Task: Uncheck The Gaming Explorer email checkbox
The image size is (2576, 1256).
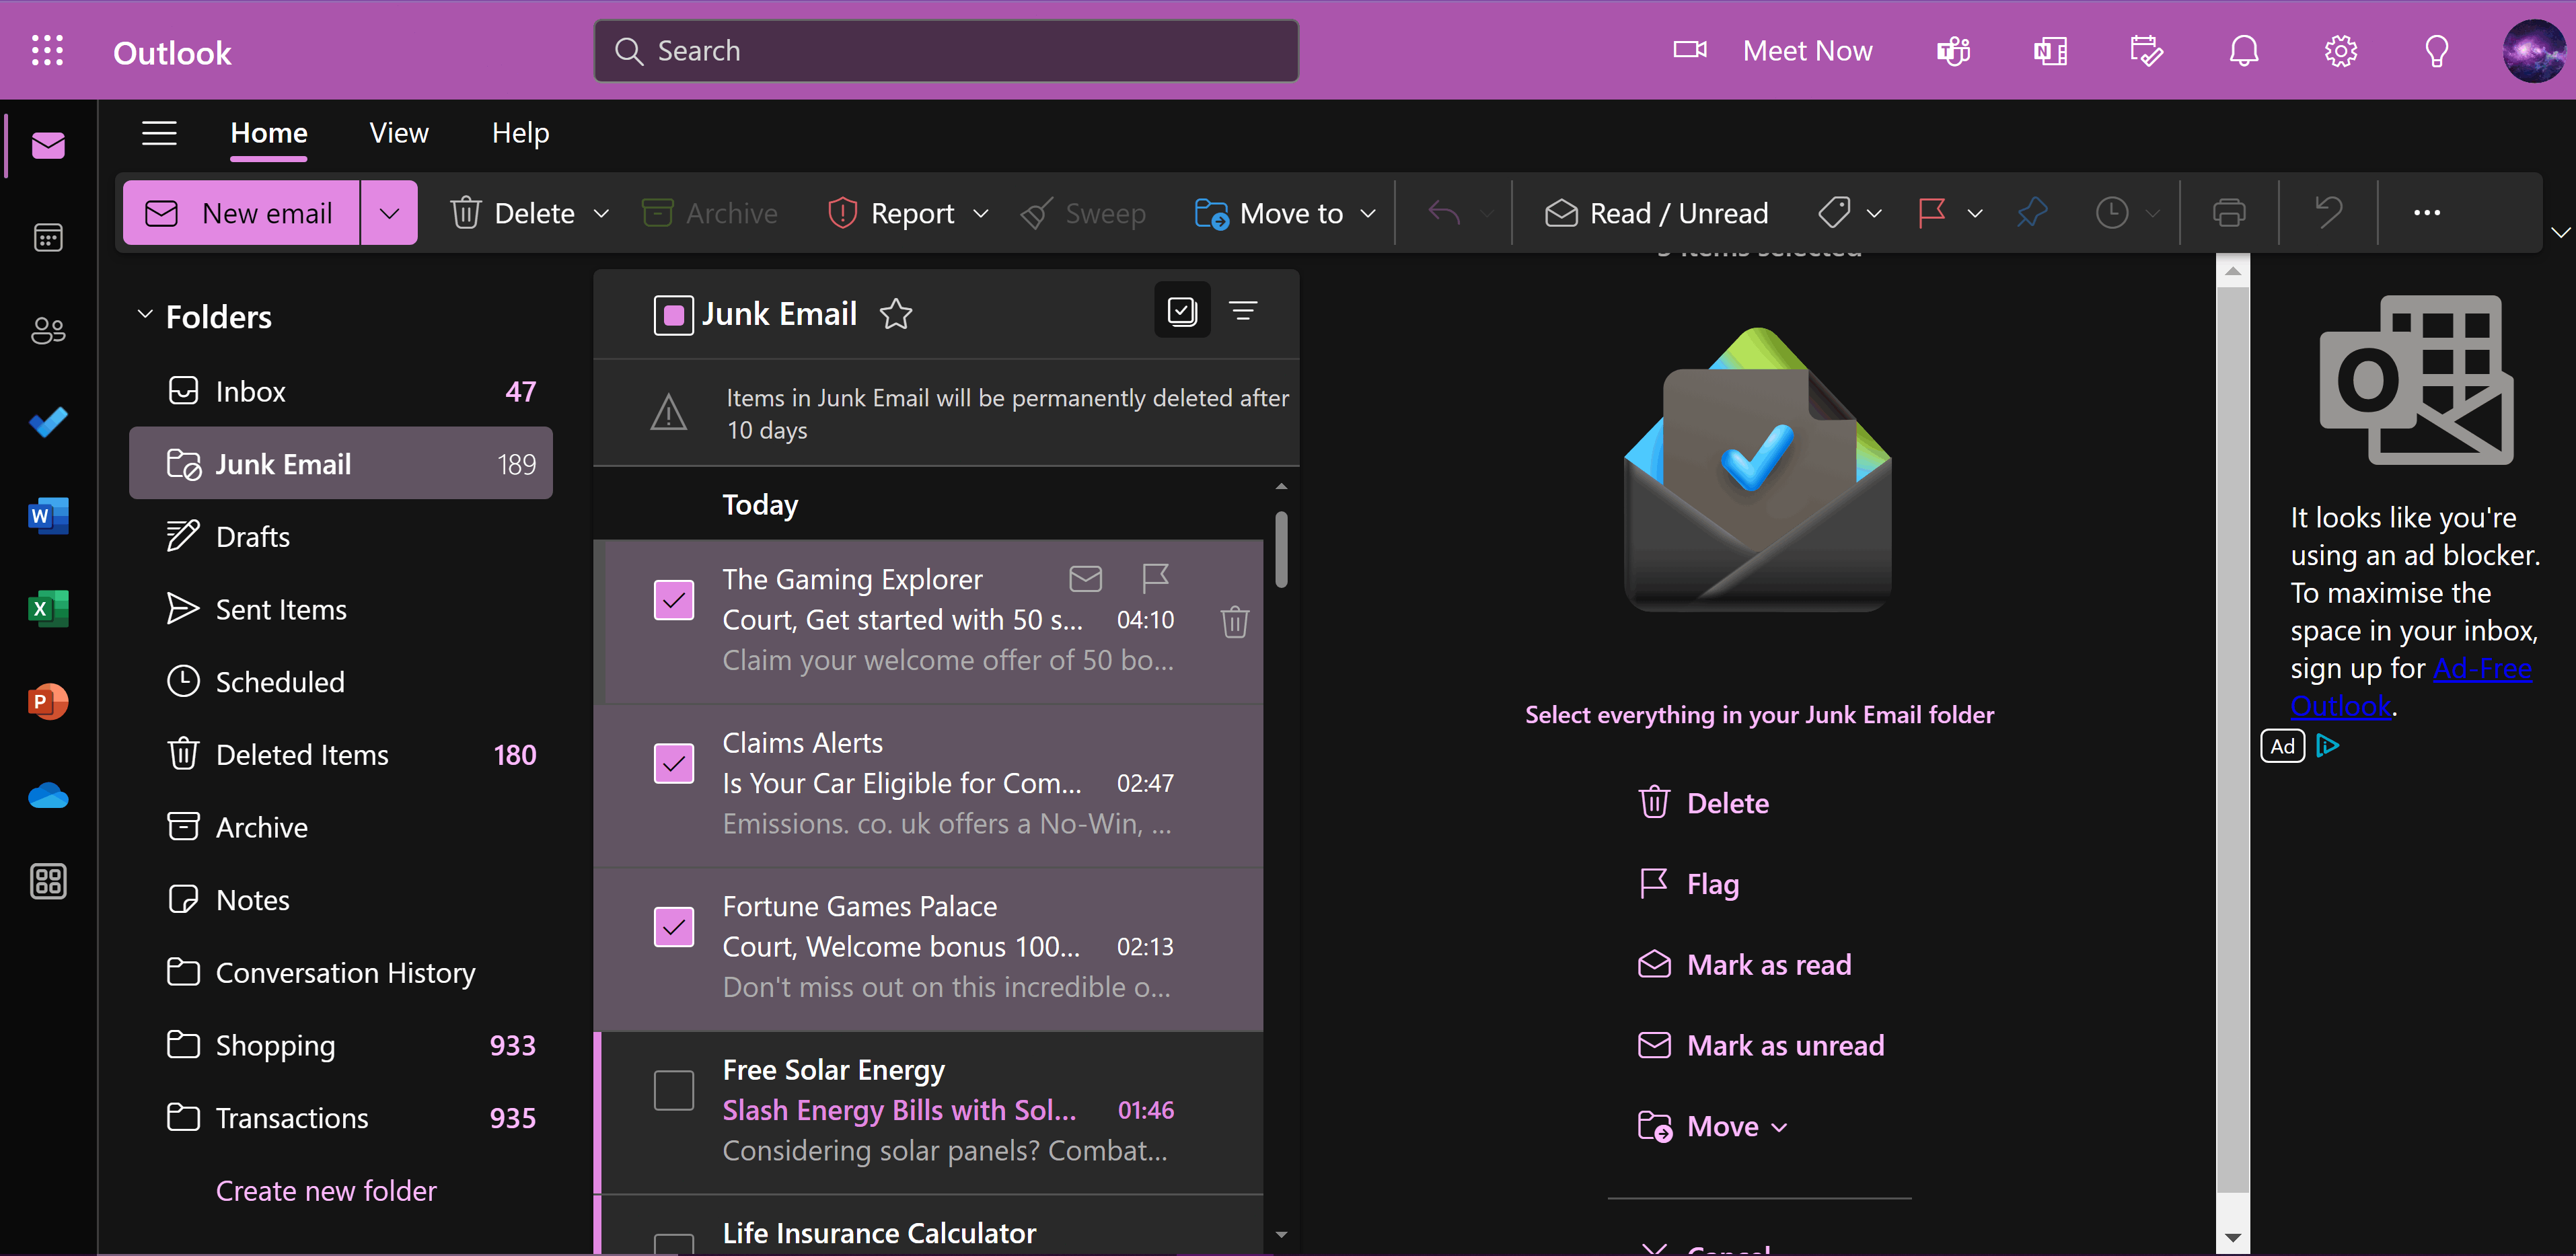Action: [x=673, y=600]
